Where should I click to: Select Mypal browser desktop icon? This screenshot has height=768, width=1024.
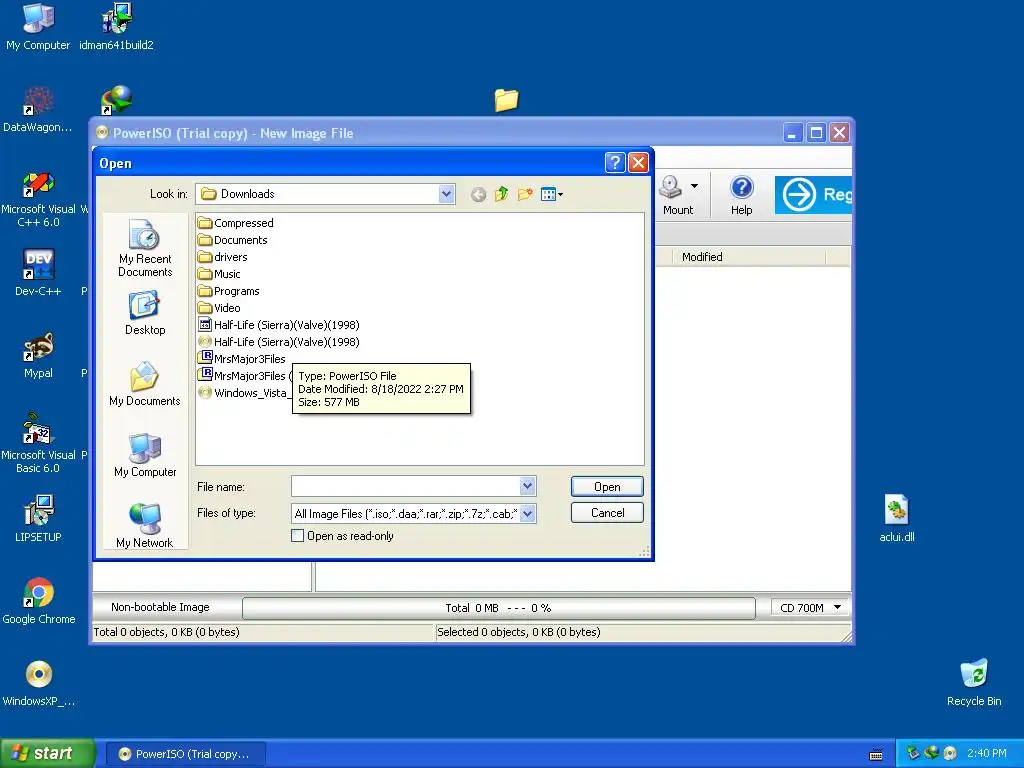[38, 356]
